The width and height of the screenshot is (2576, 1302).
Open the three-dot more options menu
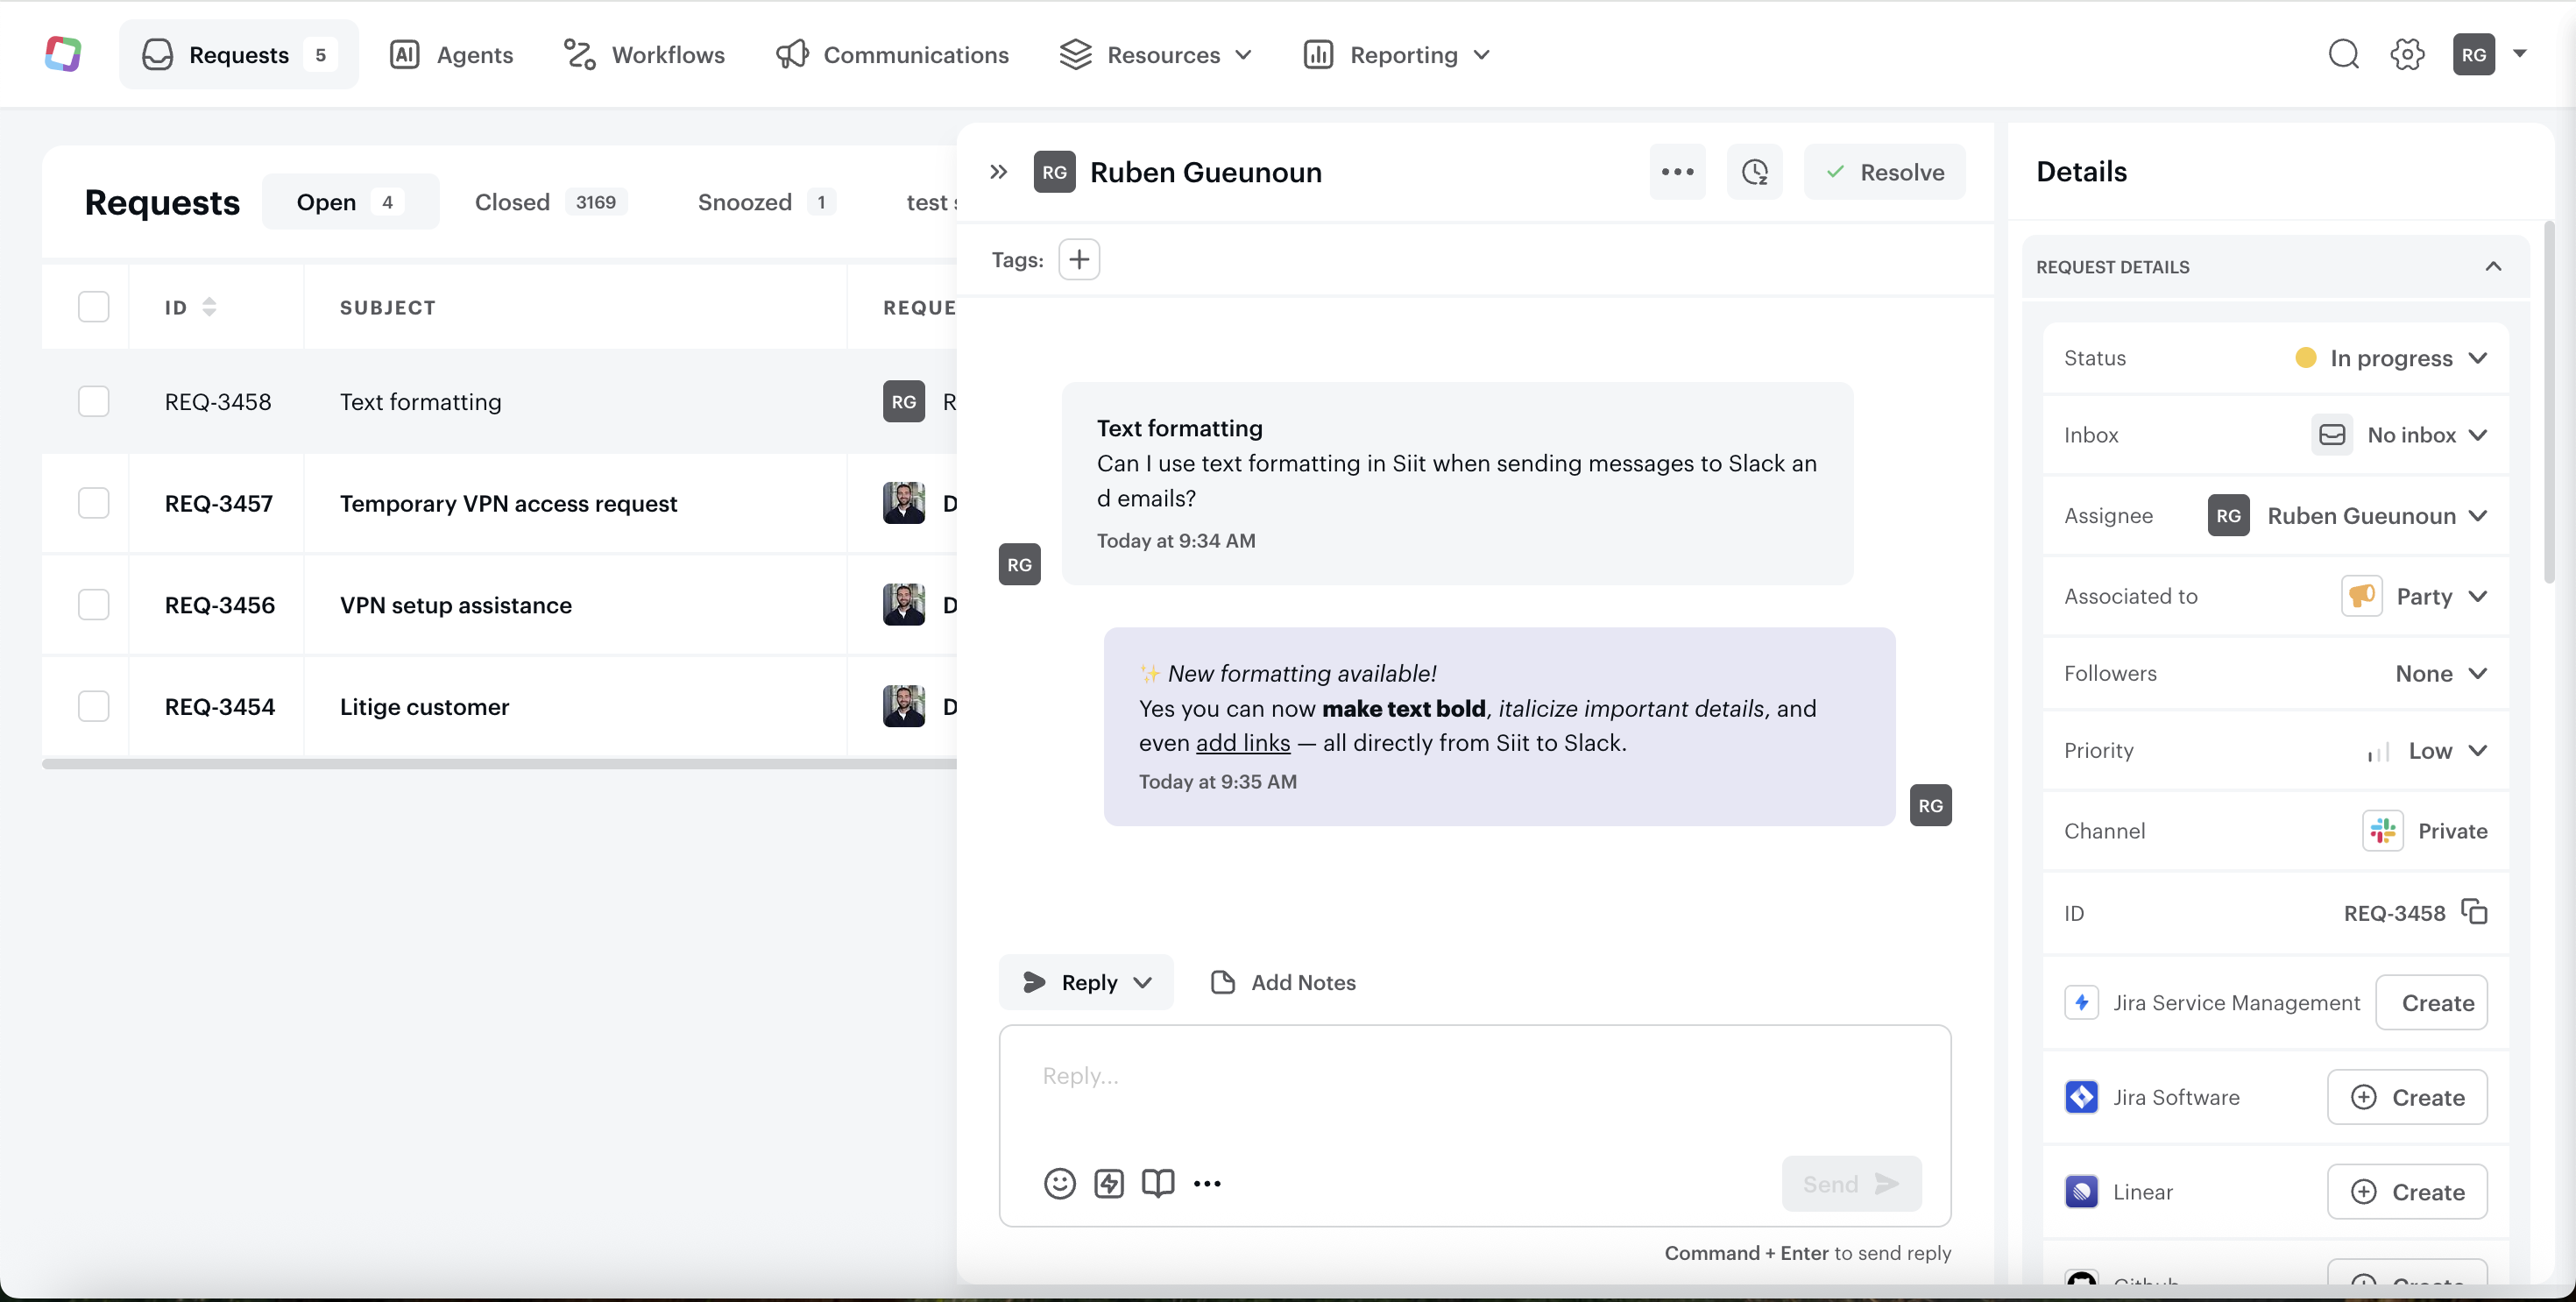(1677, 172)
